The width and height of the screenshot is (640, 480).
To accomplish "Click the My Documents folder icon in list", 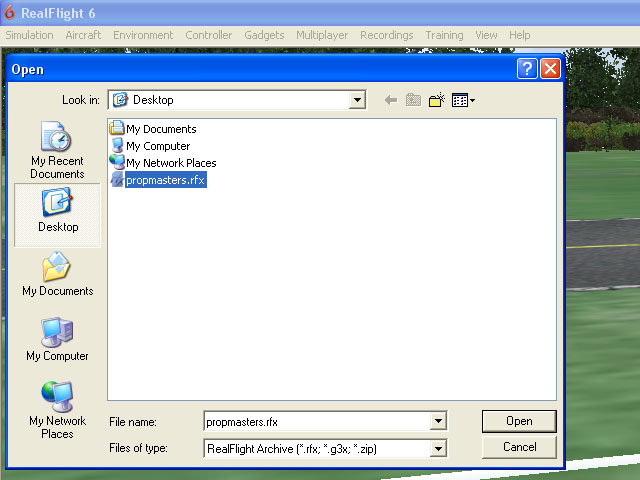I will click(117, 128).
